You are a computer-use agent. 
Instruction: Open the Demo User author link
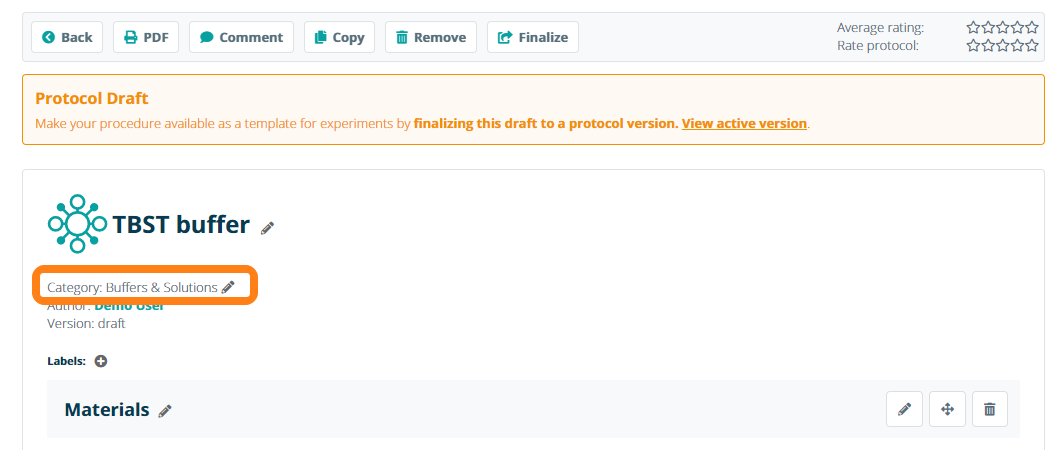point(129,306)
